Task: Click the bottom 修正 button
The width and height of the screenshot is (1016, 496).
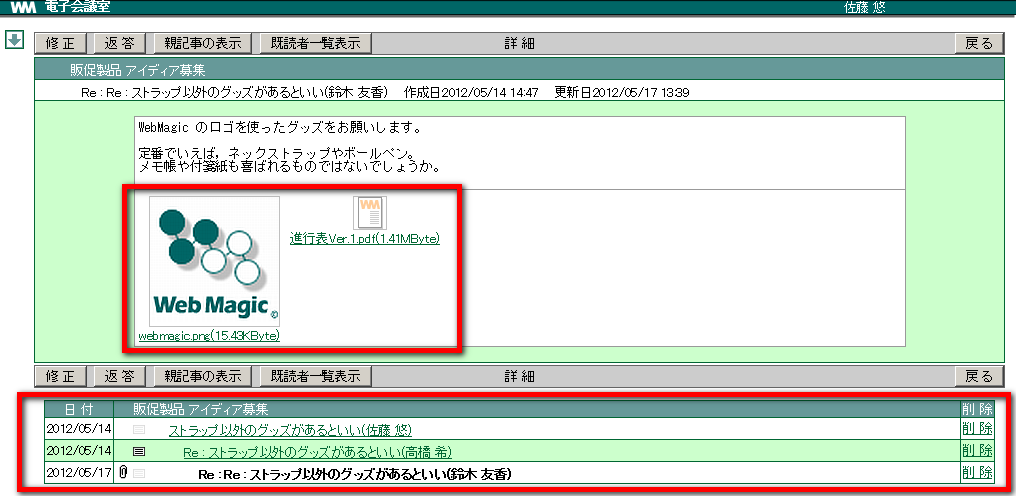Action: pos(60,376)
